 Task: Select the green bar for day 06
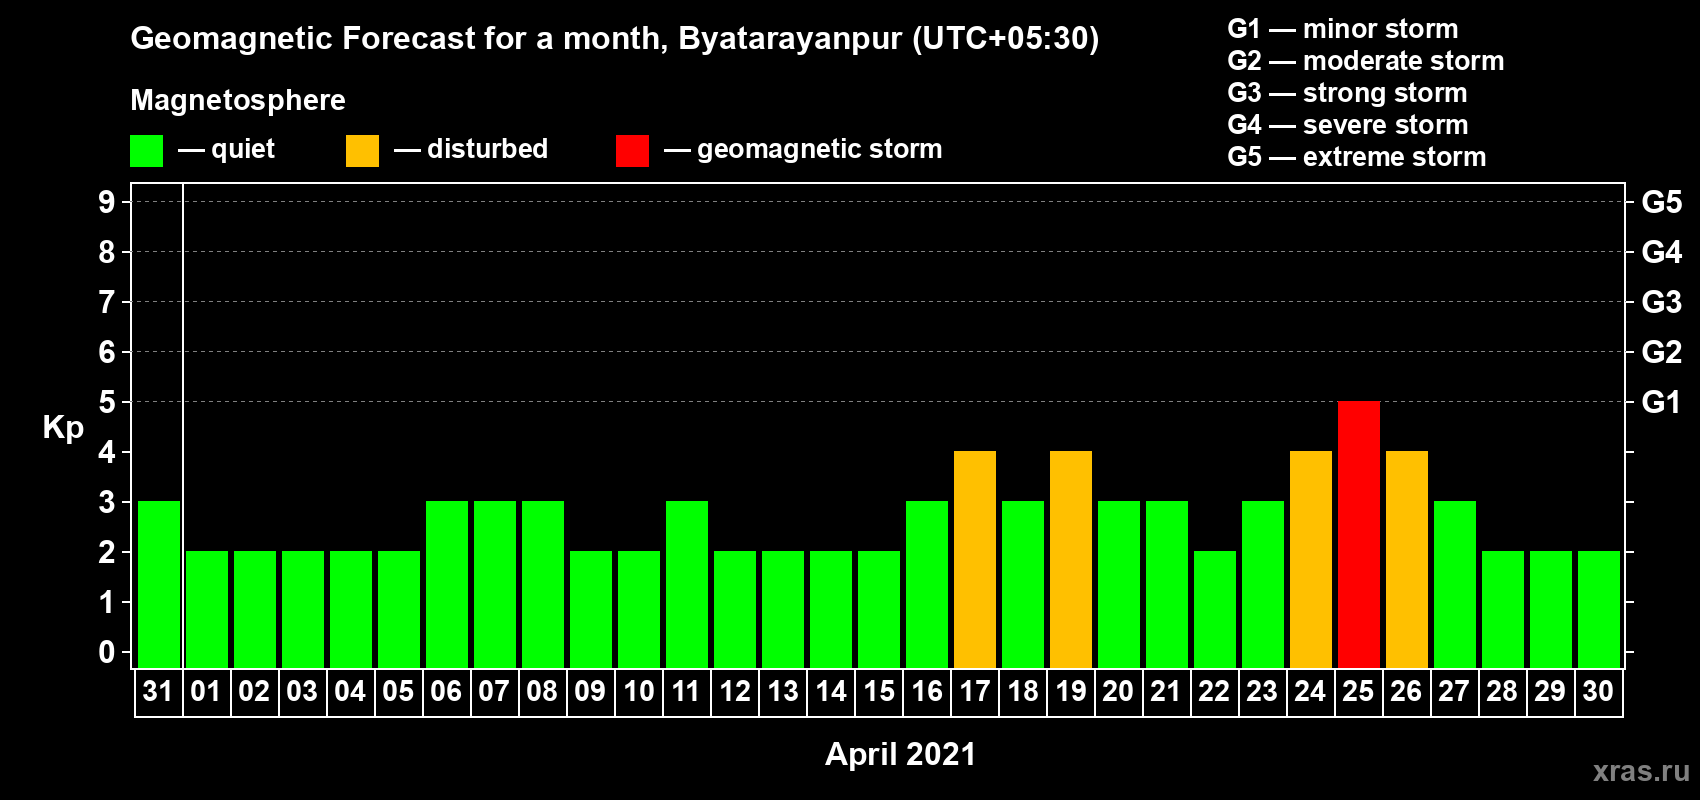[x=447, y=585]
